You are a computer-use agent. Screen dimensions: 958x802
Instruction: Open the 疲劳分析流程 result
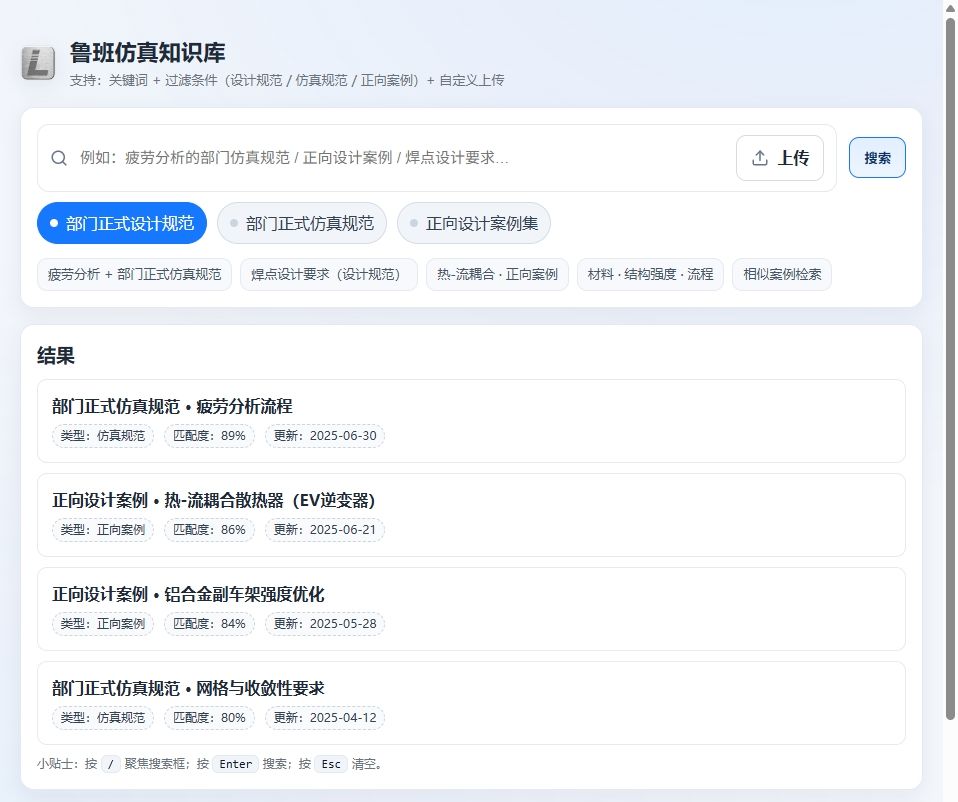(471, 406)
